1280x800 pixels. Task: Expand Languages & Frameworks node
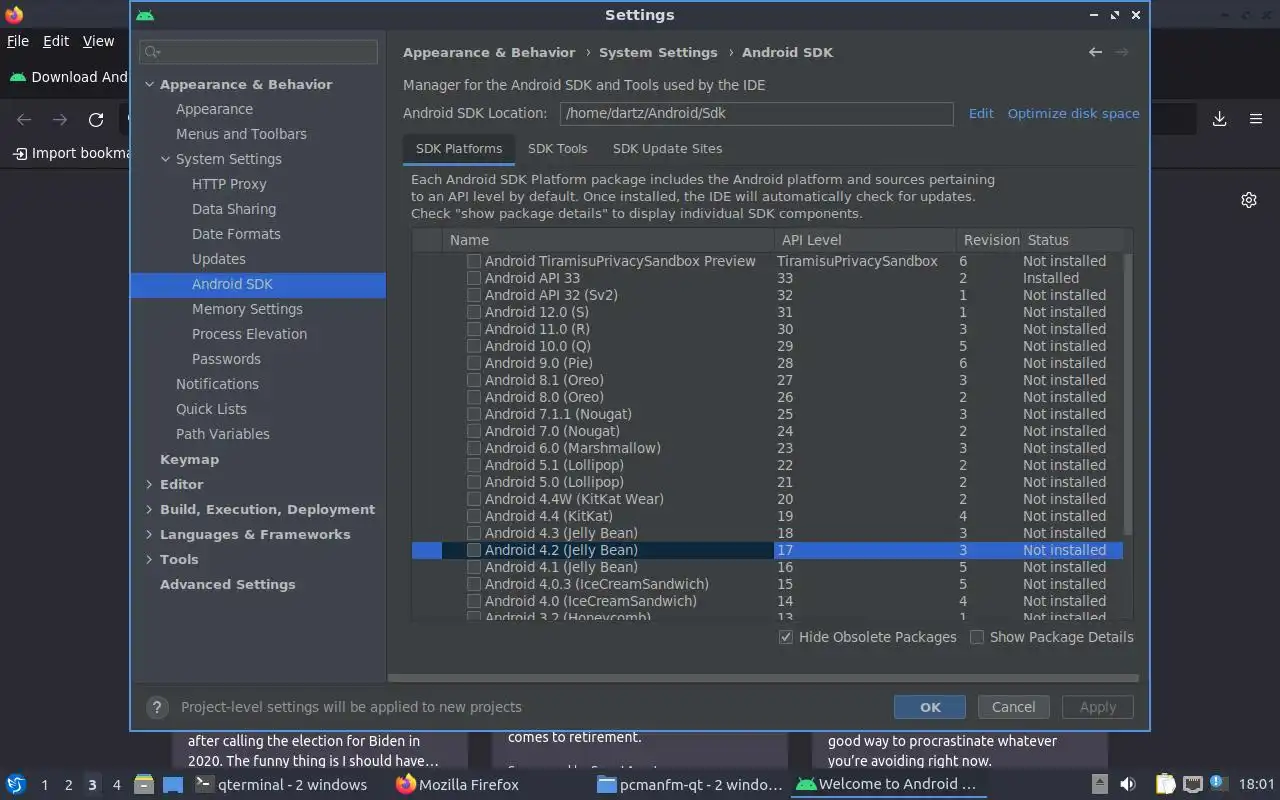tap(149, 534)
